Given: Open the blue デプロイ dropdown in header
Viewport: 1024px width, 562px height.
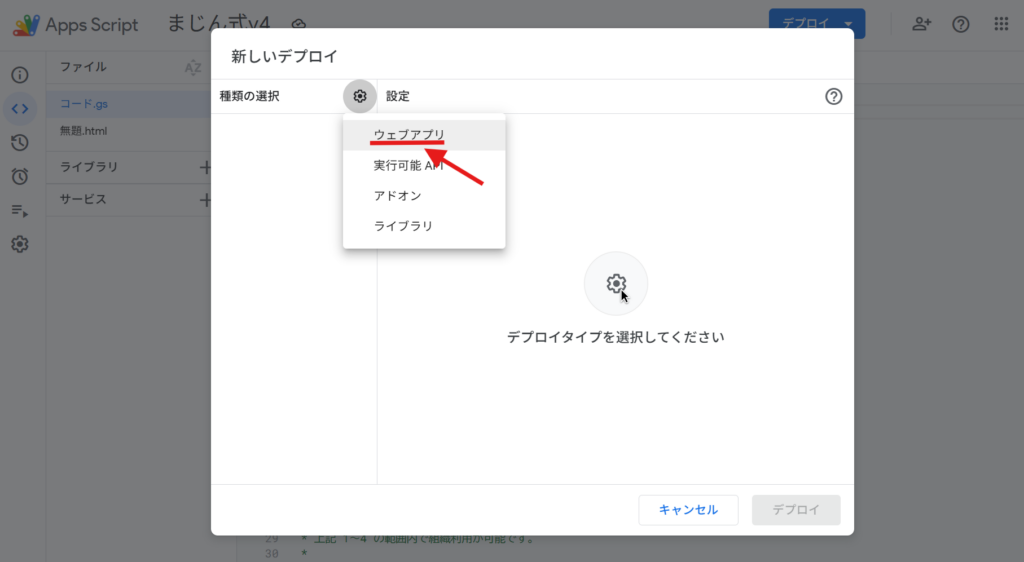Looking at the screenshot, I should [816, 24].
